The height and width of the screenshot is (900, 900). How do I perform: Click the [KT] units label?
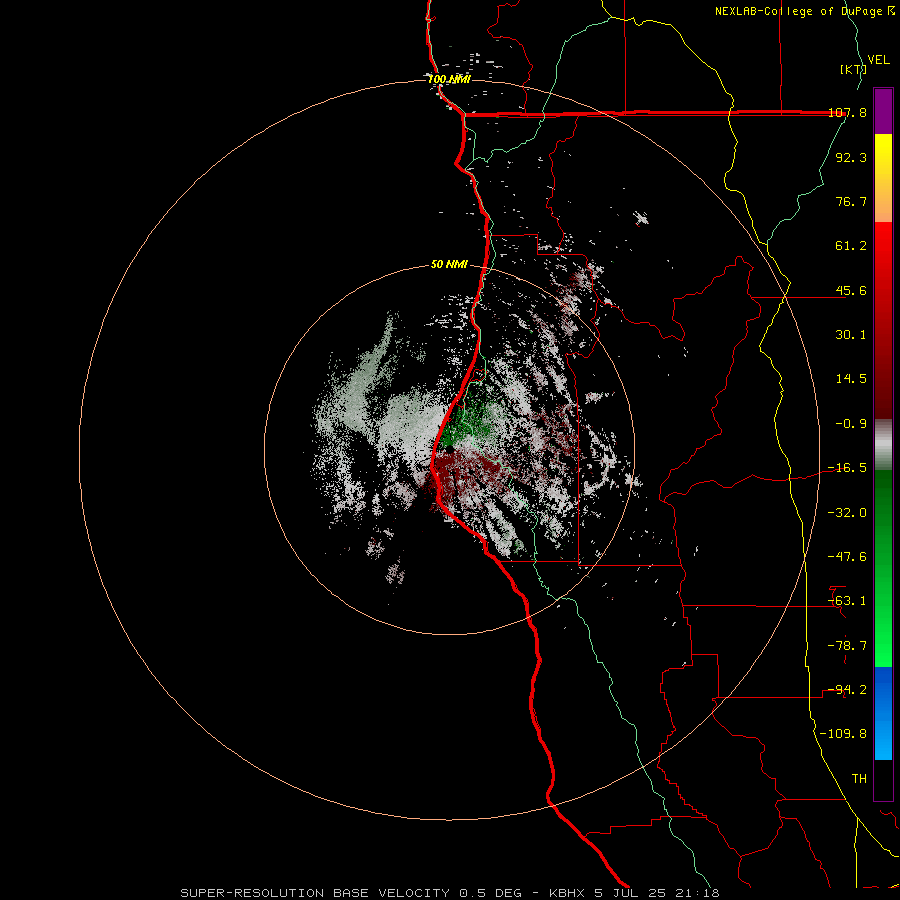854,69
